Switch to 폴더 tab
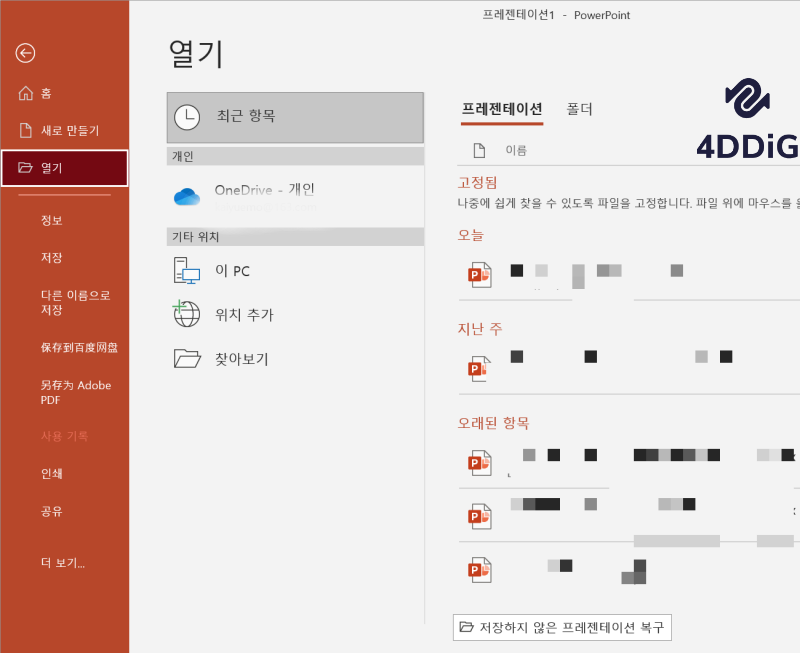 tap(580, 109)
